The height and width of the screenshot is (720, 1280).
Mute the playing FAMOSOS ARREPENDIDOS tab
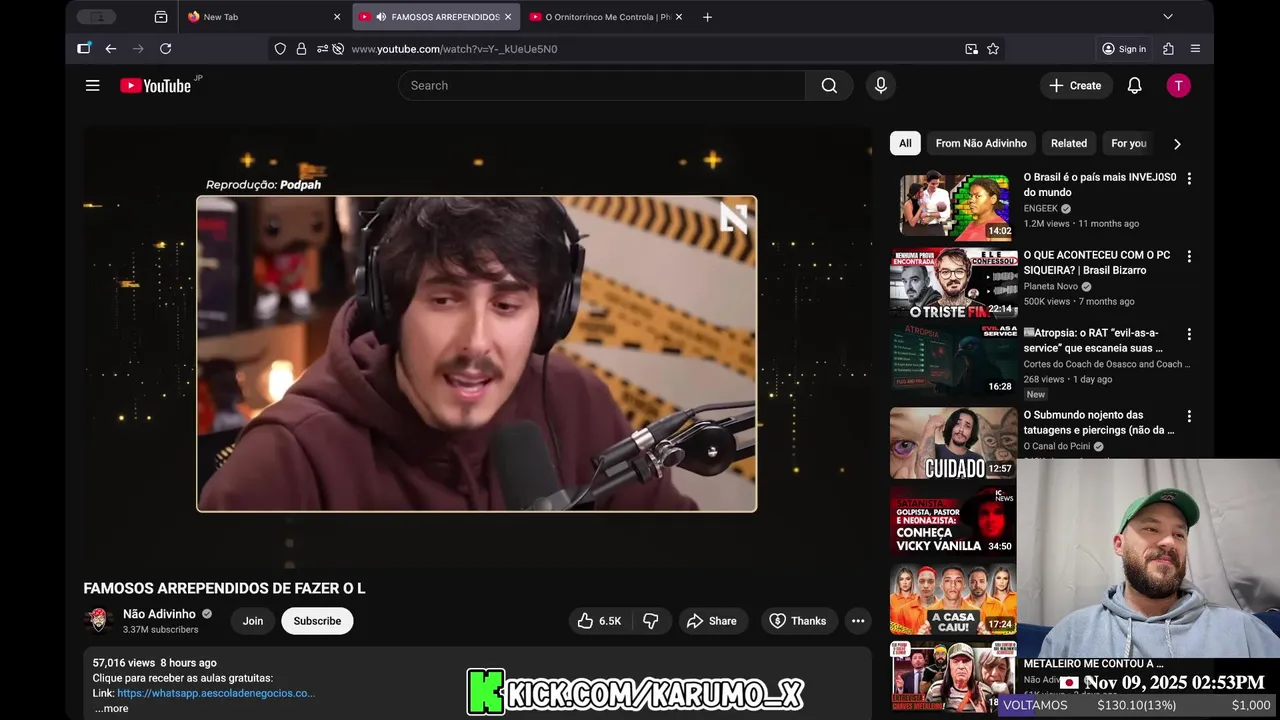click(x=381, y=17)
